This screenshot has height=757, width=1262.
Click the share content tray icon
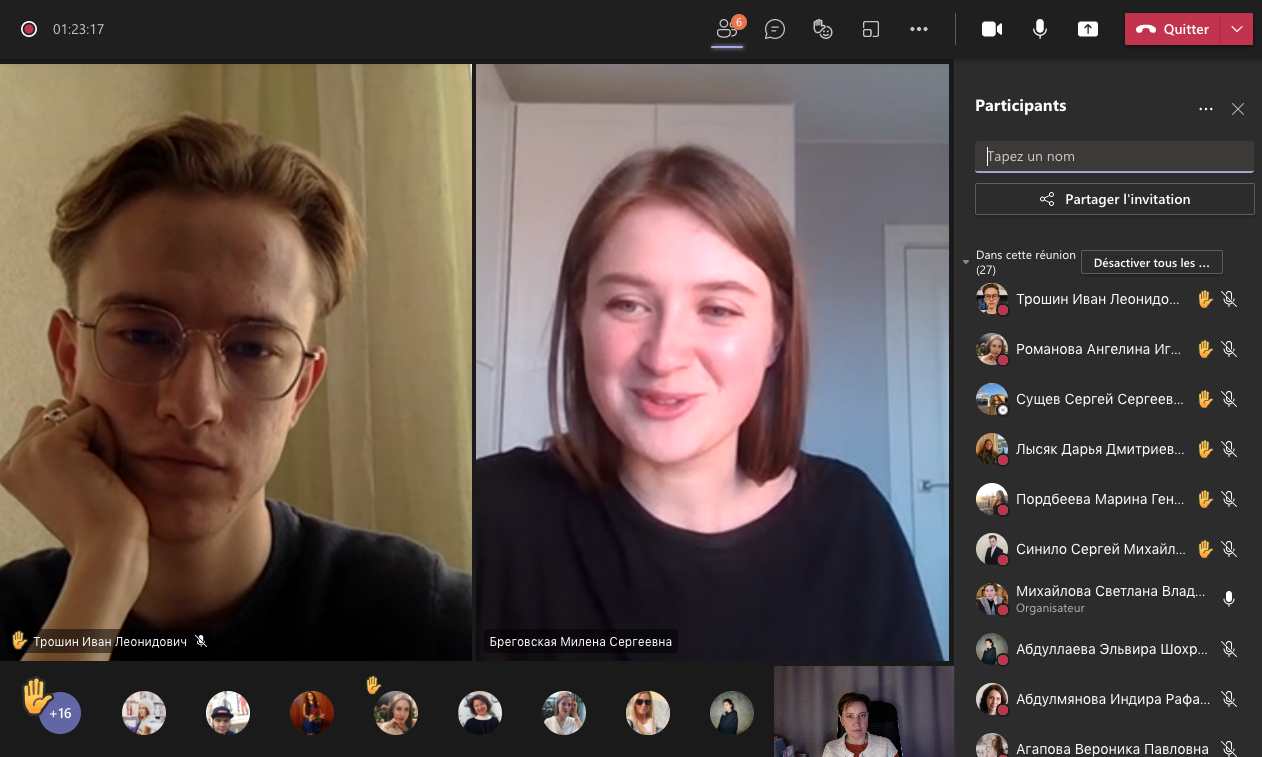(1087, 29)
